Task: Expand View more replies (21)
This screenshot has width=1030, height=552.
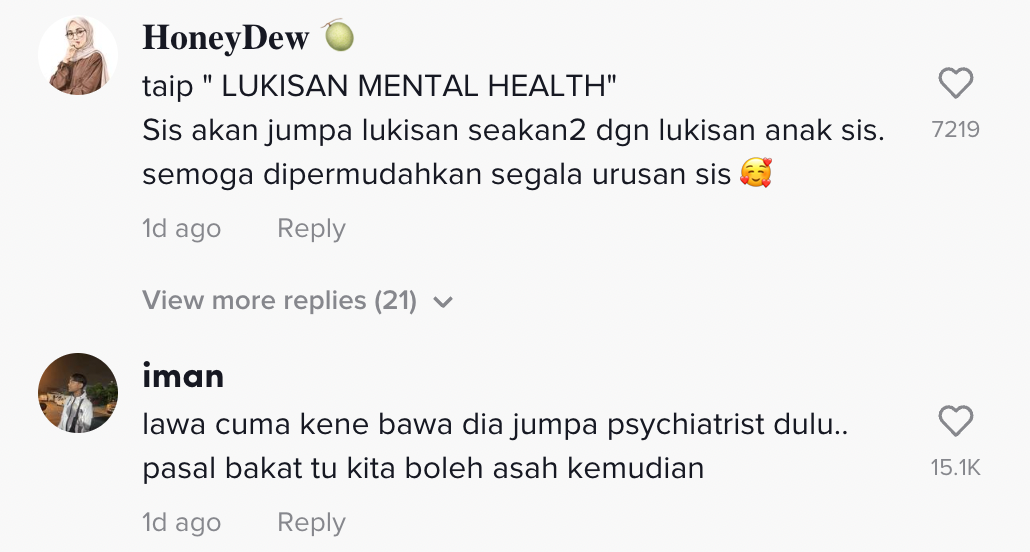Action: 298,300
